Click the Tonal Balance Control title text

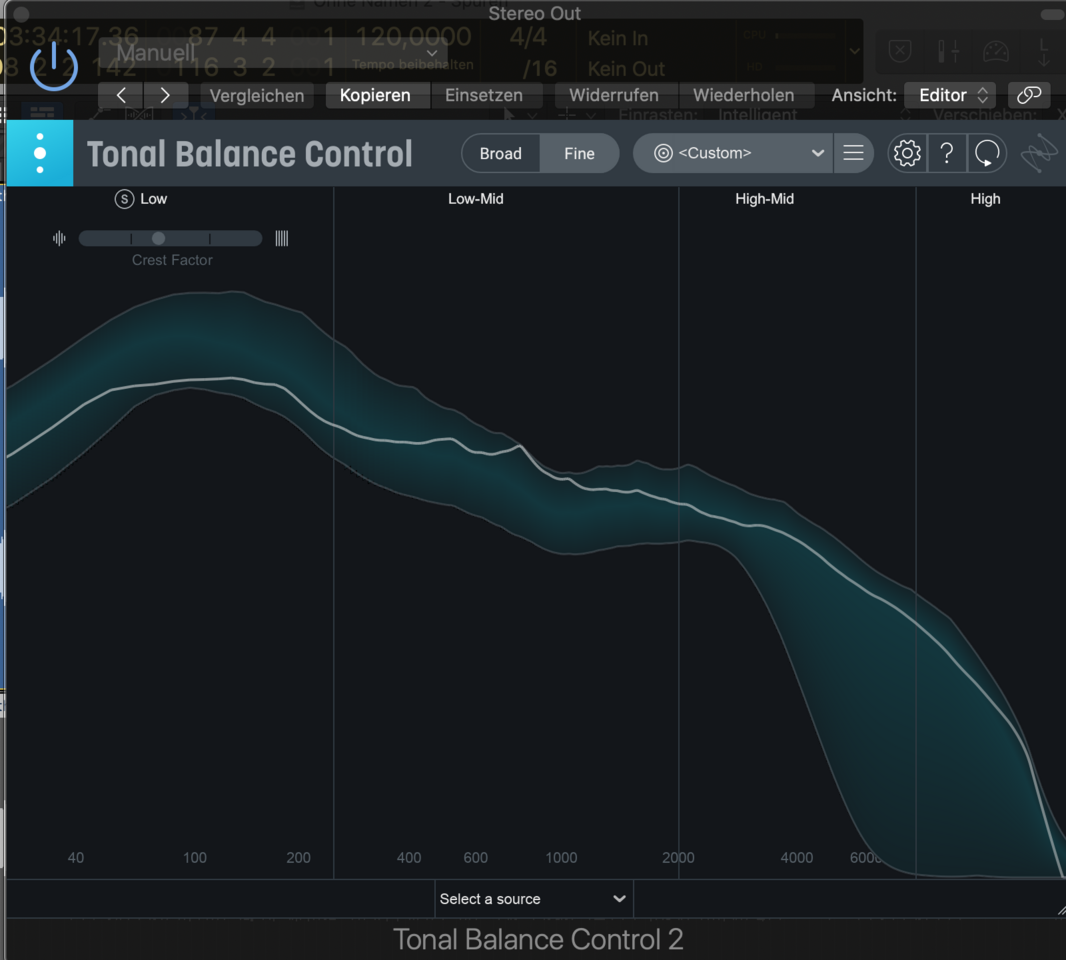(x=250, y=154)
